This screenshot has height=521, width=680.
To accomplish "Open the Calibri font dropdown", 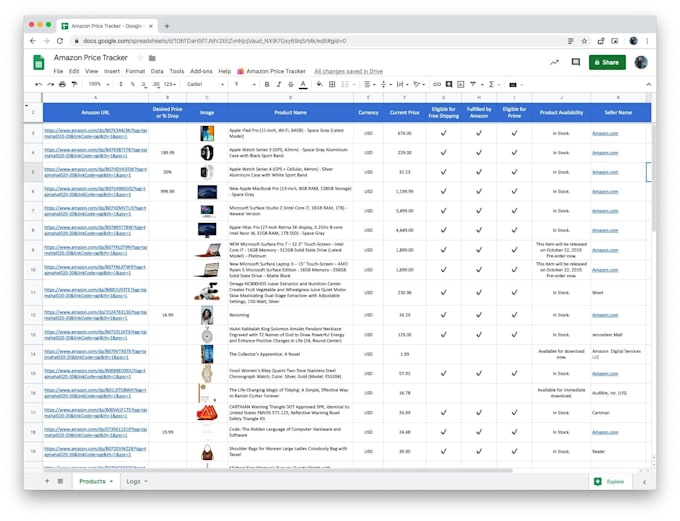I will pos(206,84).
